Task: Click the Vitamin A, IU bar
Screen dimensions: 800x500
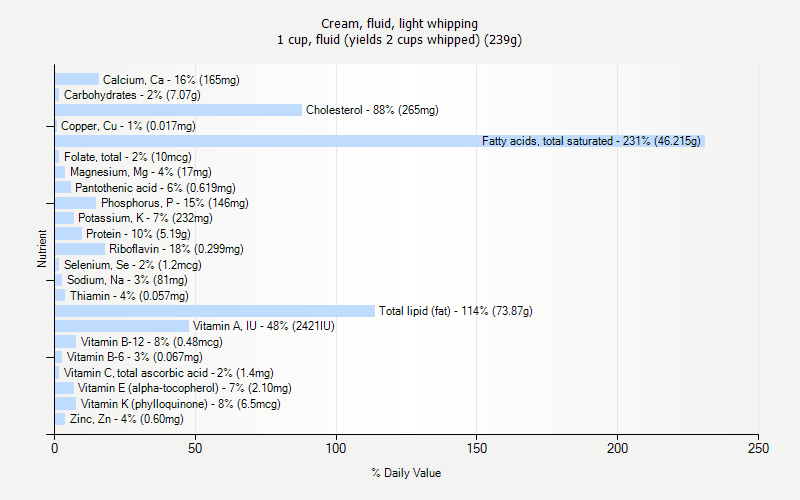Action: 122,326
